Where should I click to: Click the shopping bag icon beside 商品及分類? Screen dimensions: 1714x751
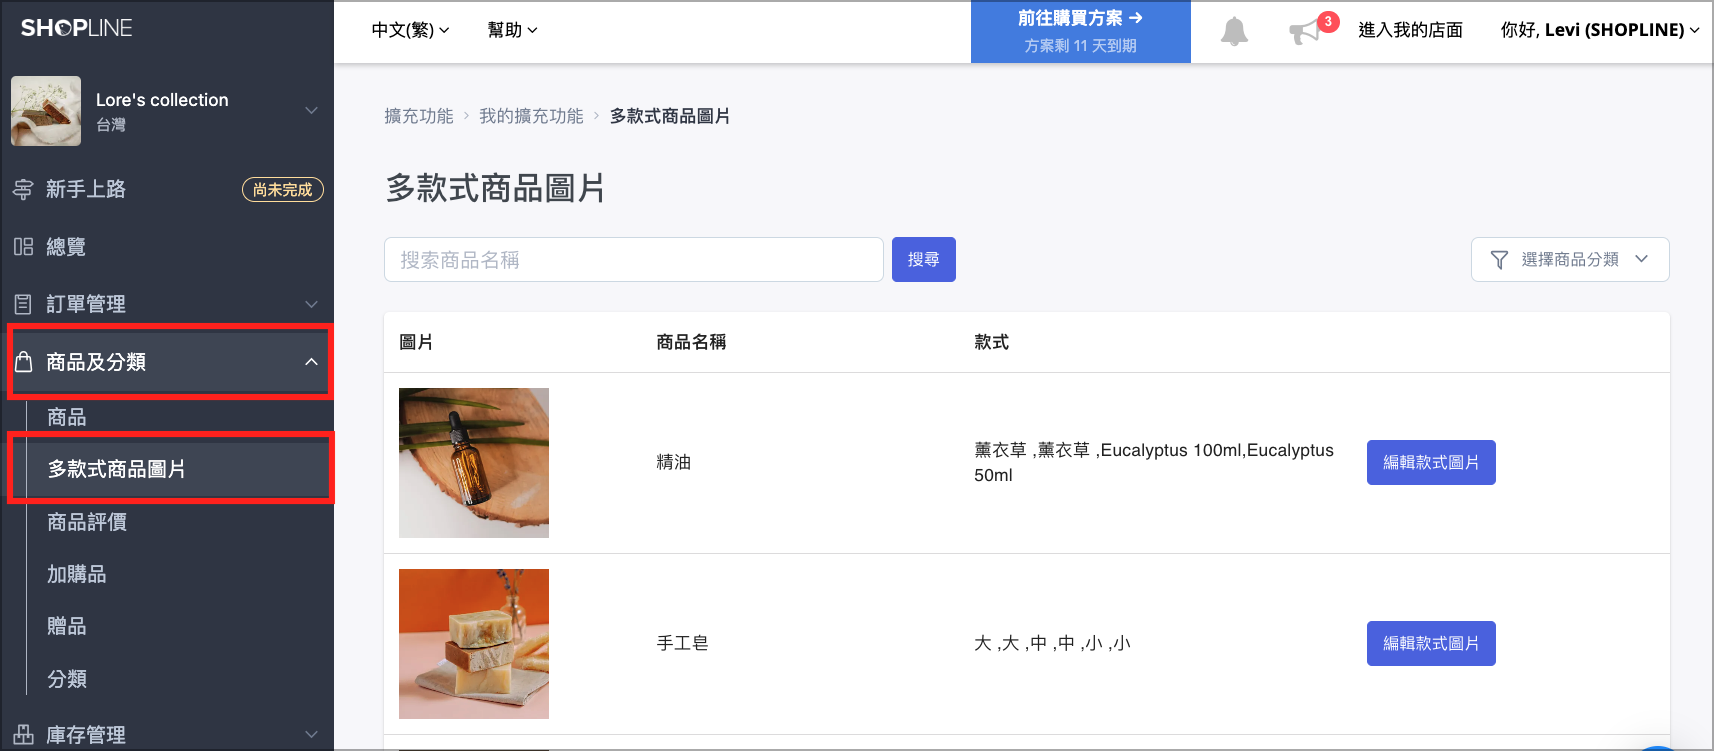click(24, 361)
